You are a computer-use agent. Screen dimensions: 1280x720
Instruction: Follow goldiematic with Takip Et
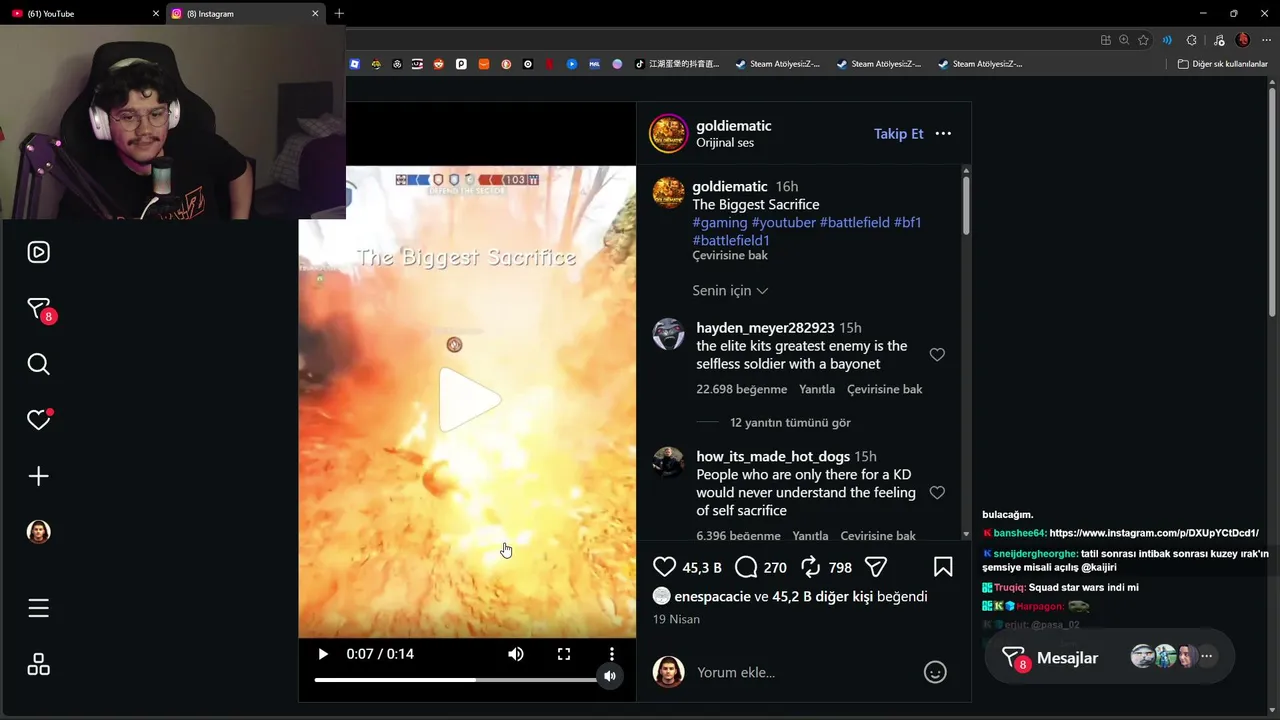coord(899,134)
